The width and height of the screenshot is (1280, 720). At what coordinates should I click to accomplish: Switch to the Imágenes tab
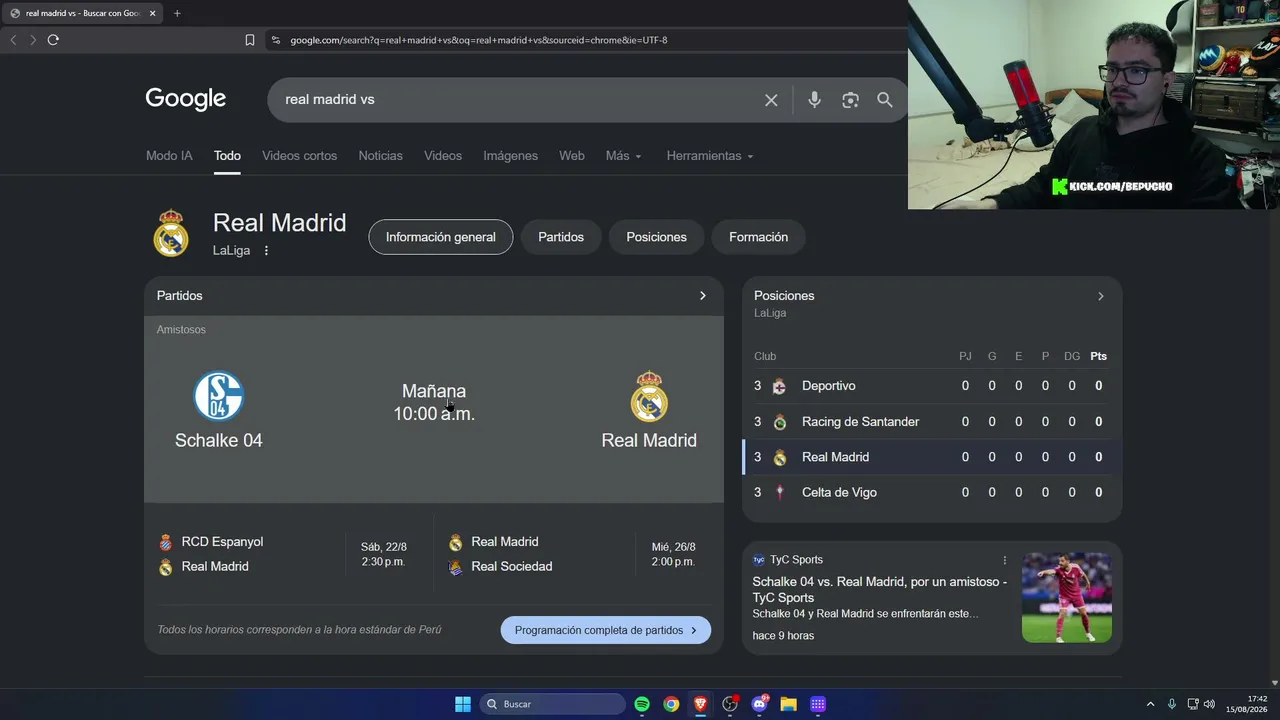coord(510,156)
